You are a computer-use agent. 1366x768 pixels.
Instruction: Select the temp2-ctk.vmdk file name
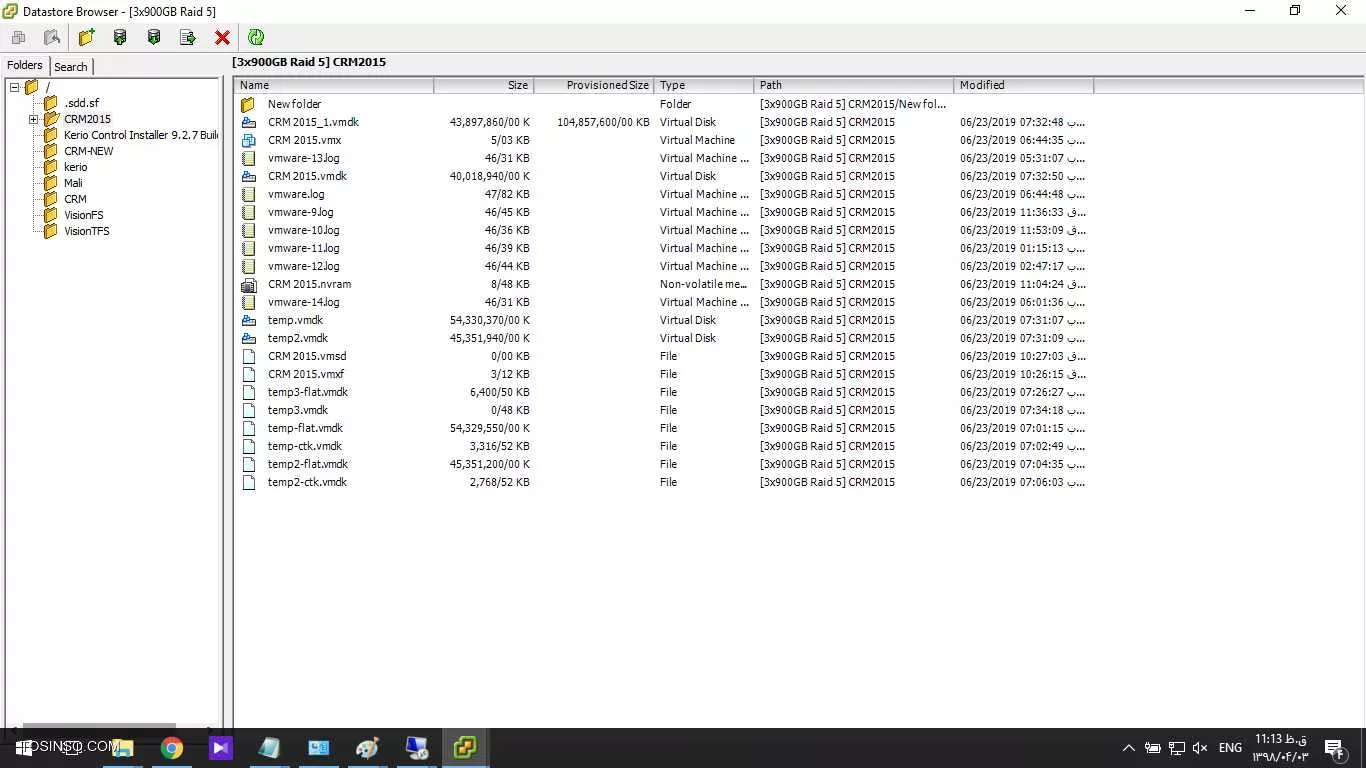coord(308,482)
